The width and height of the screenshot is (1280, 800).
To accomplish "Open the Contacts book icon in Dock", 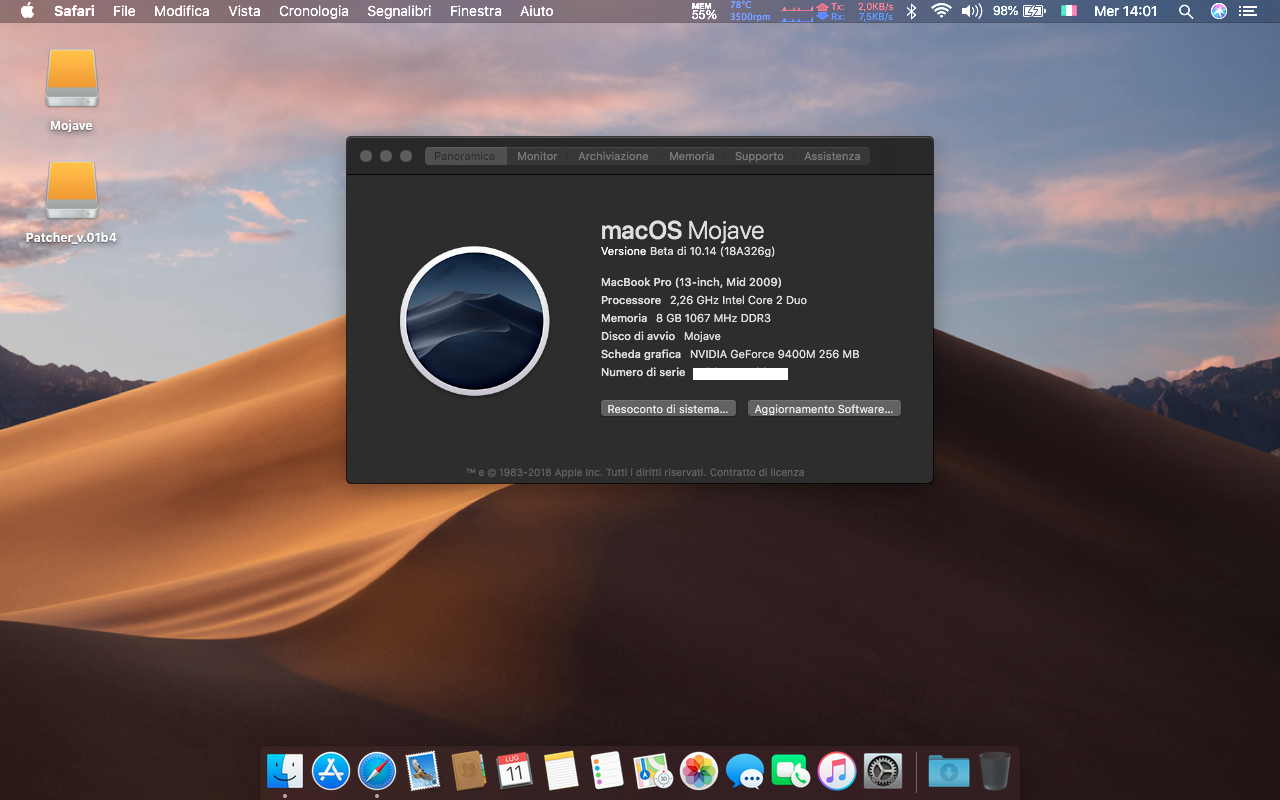I will point(468,771).
